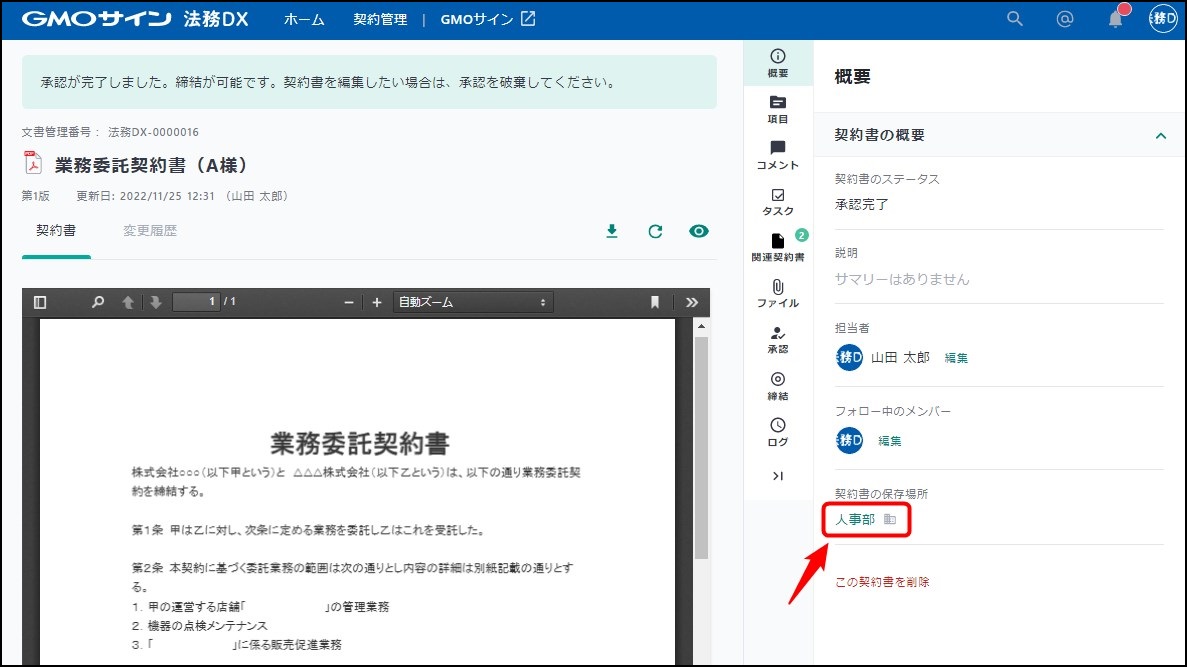
Task: Open the コメント comments panel
Action: [x=777, y=155]
